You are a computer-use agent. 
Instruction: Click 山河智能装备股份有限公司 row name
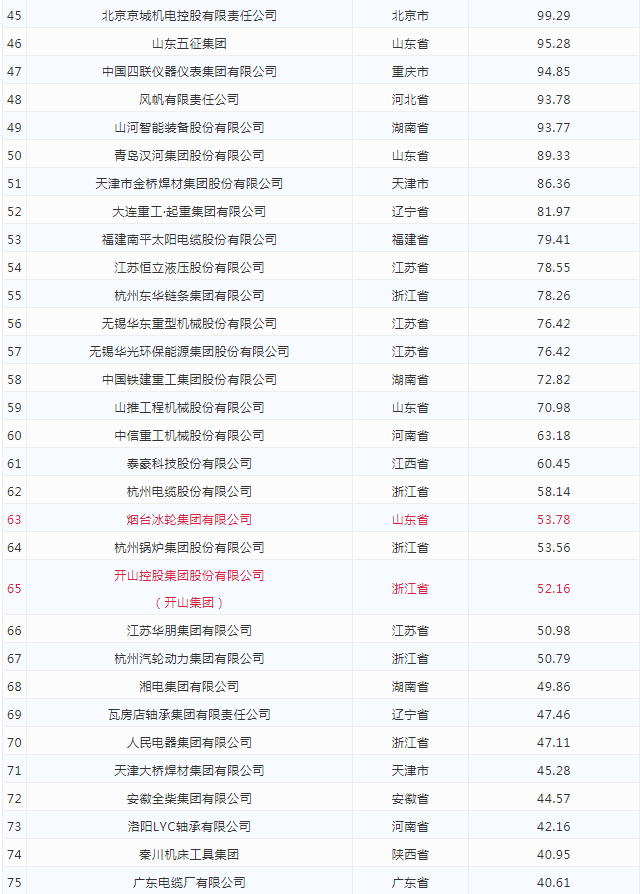pyautogui.click(x=189, y=127)
